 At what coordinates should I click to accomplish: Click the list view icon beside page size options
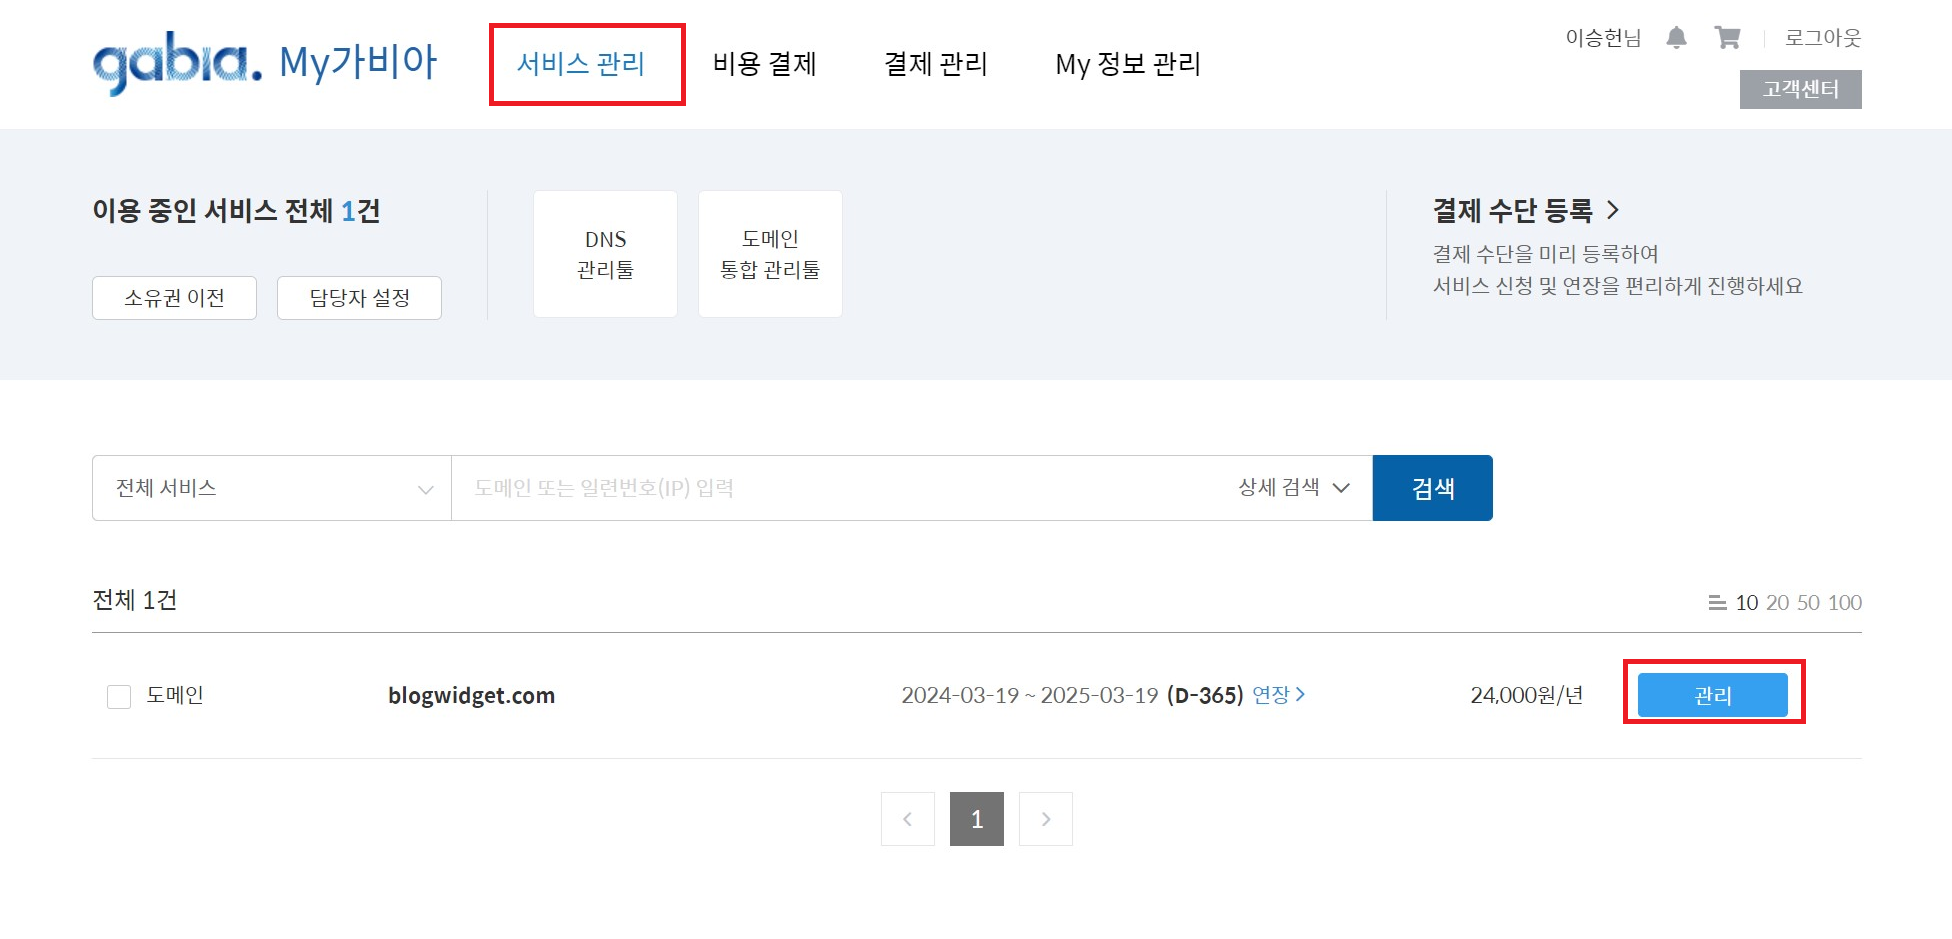pyautogui.click(x=1718, y=602)
